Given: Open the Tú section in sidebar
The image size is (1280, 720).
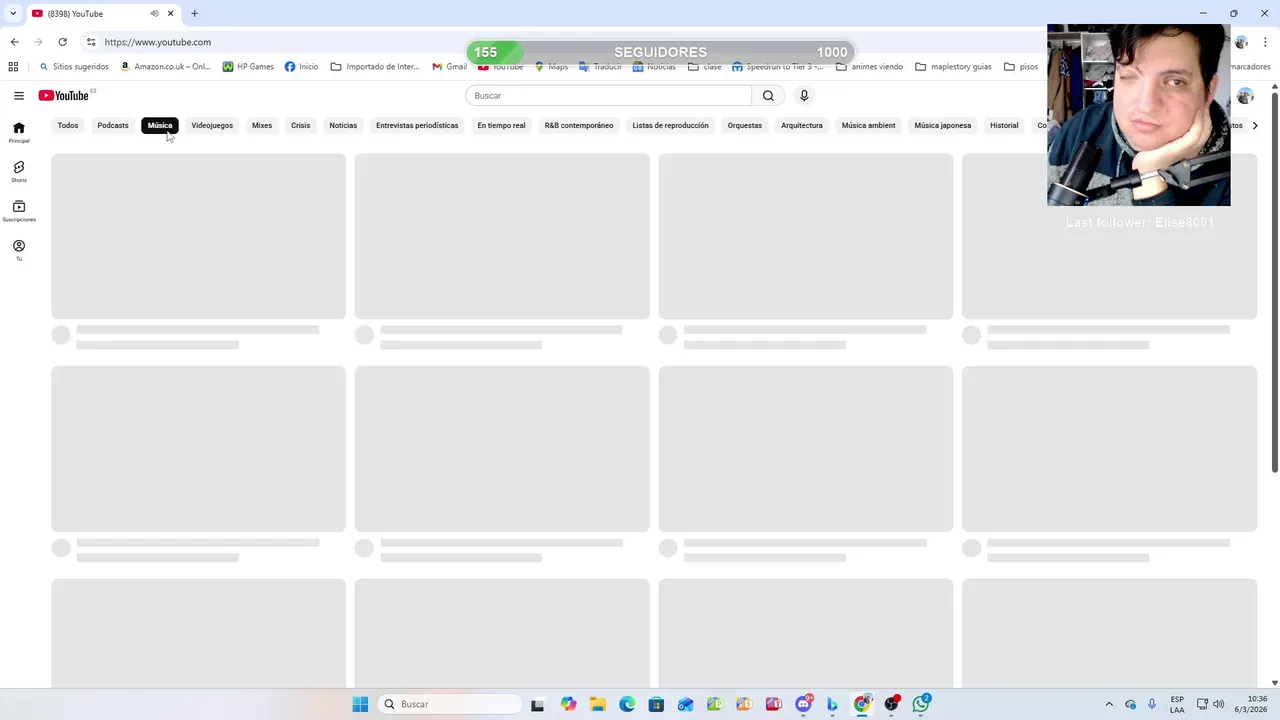Looking at the screenshot, I should tap(19, 250).
